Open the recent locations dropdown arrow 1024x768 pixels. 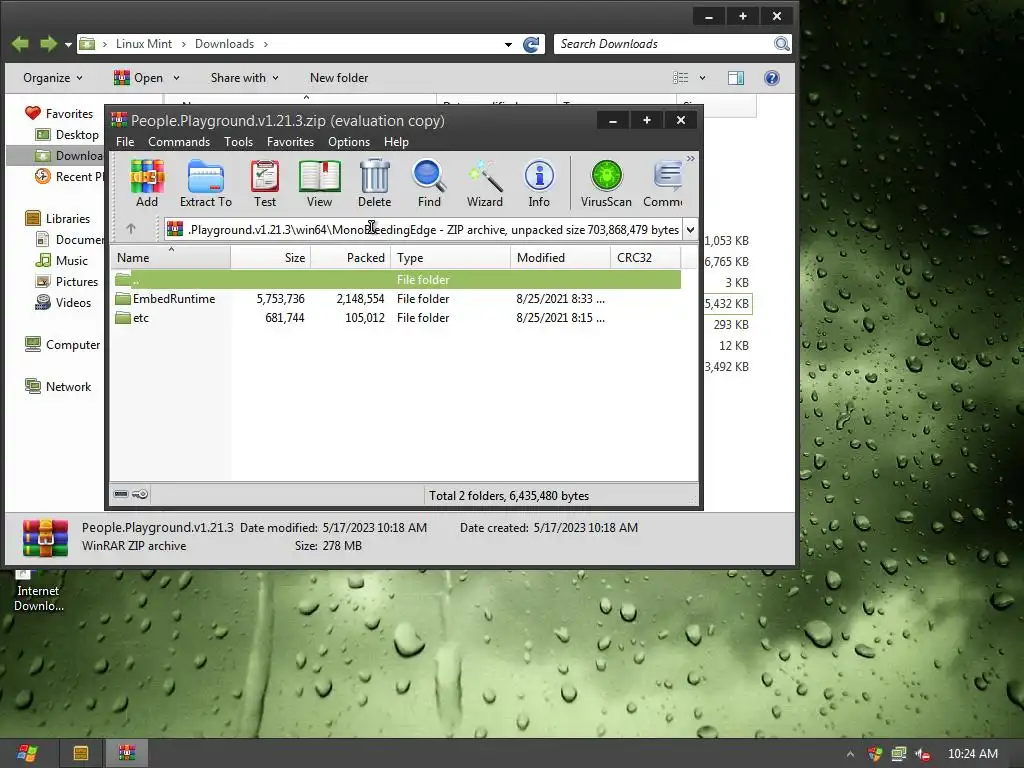click(68, 44)
